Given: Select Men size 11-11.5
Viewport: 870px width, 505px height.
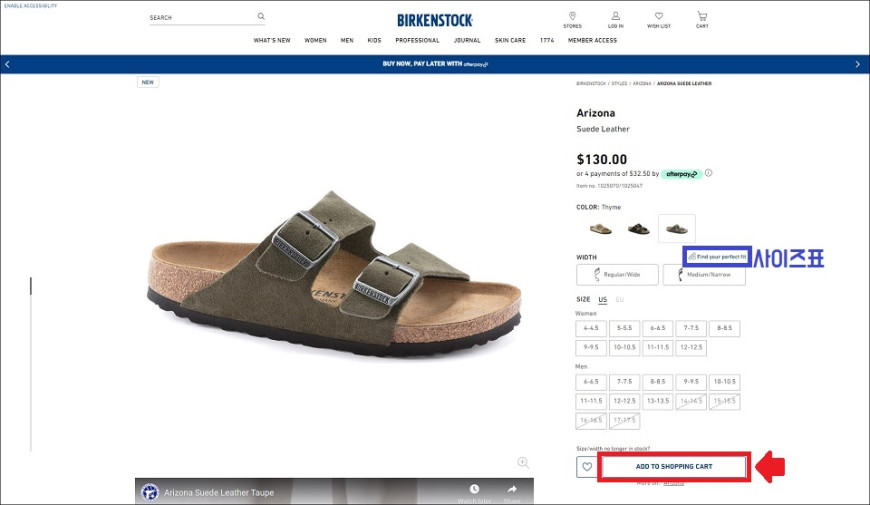Looking at the screenshot, I should 591,401.
